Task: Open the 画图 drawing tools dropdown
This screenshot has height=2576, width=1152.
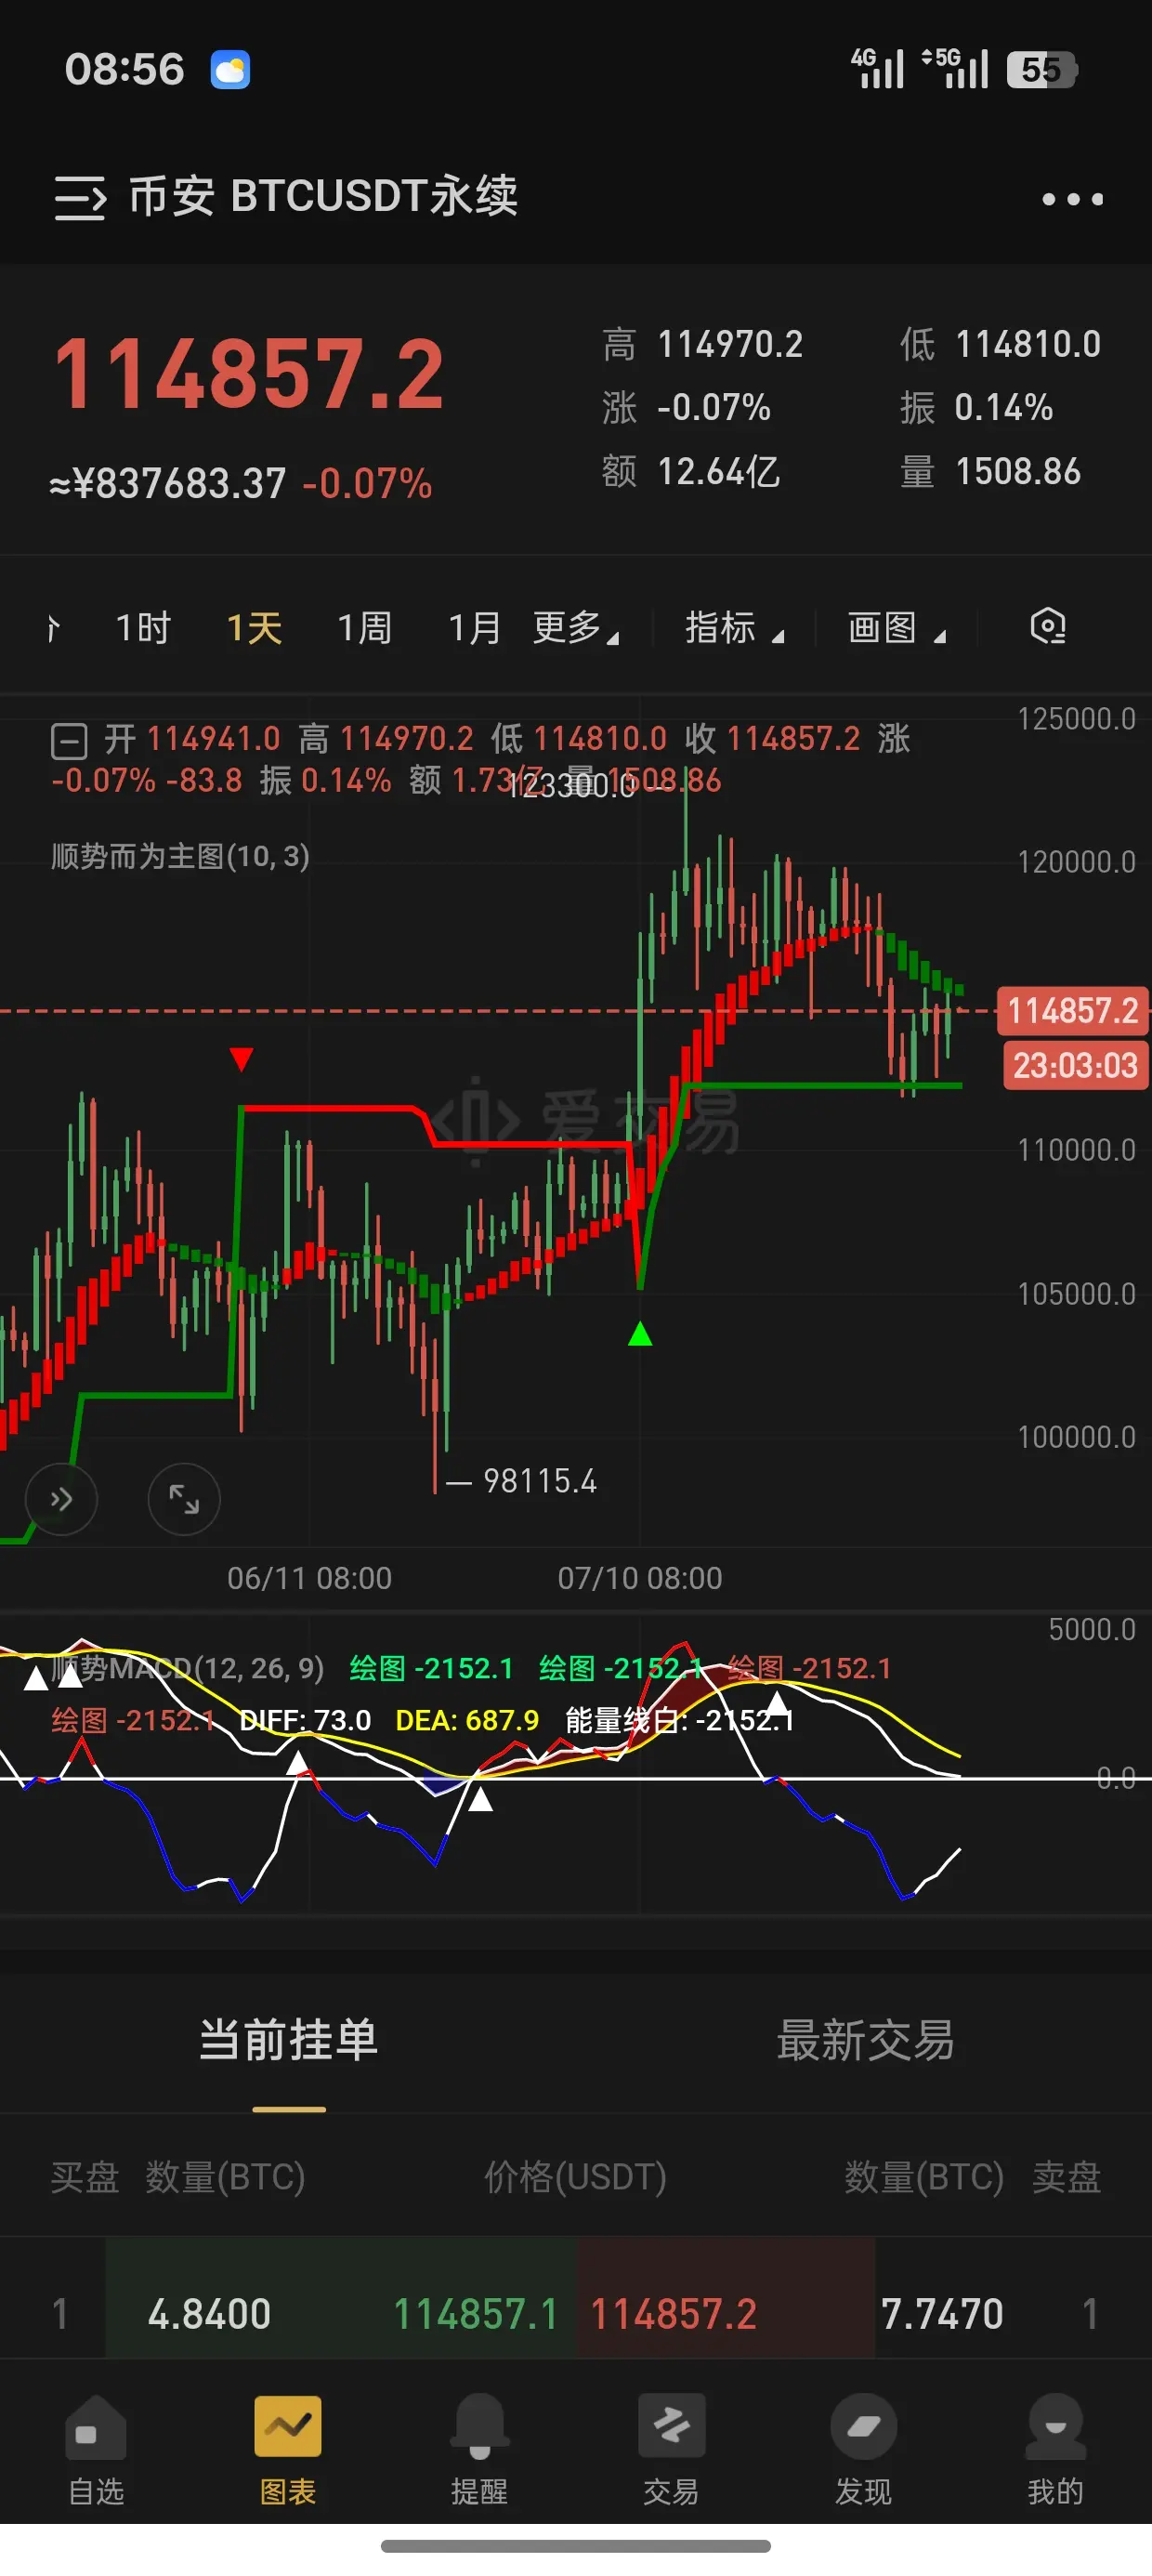Action: click(x=896, y=628)
